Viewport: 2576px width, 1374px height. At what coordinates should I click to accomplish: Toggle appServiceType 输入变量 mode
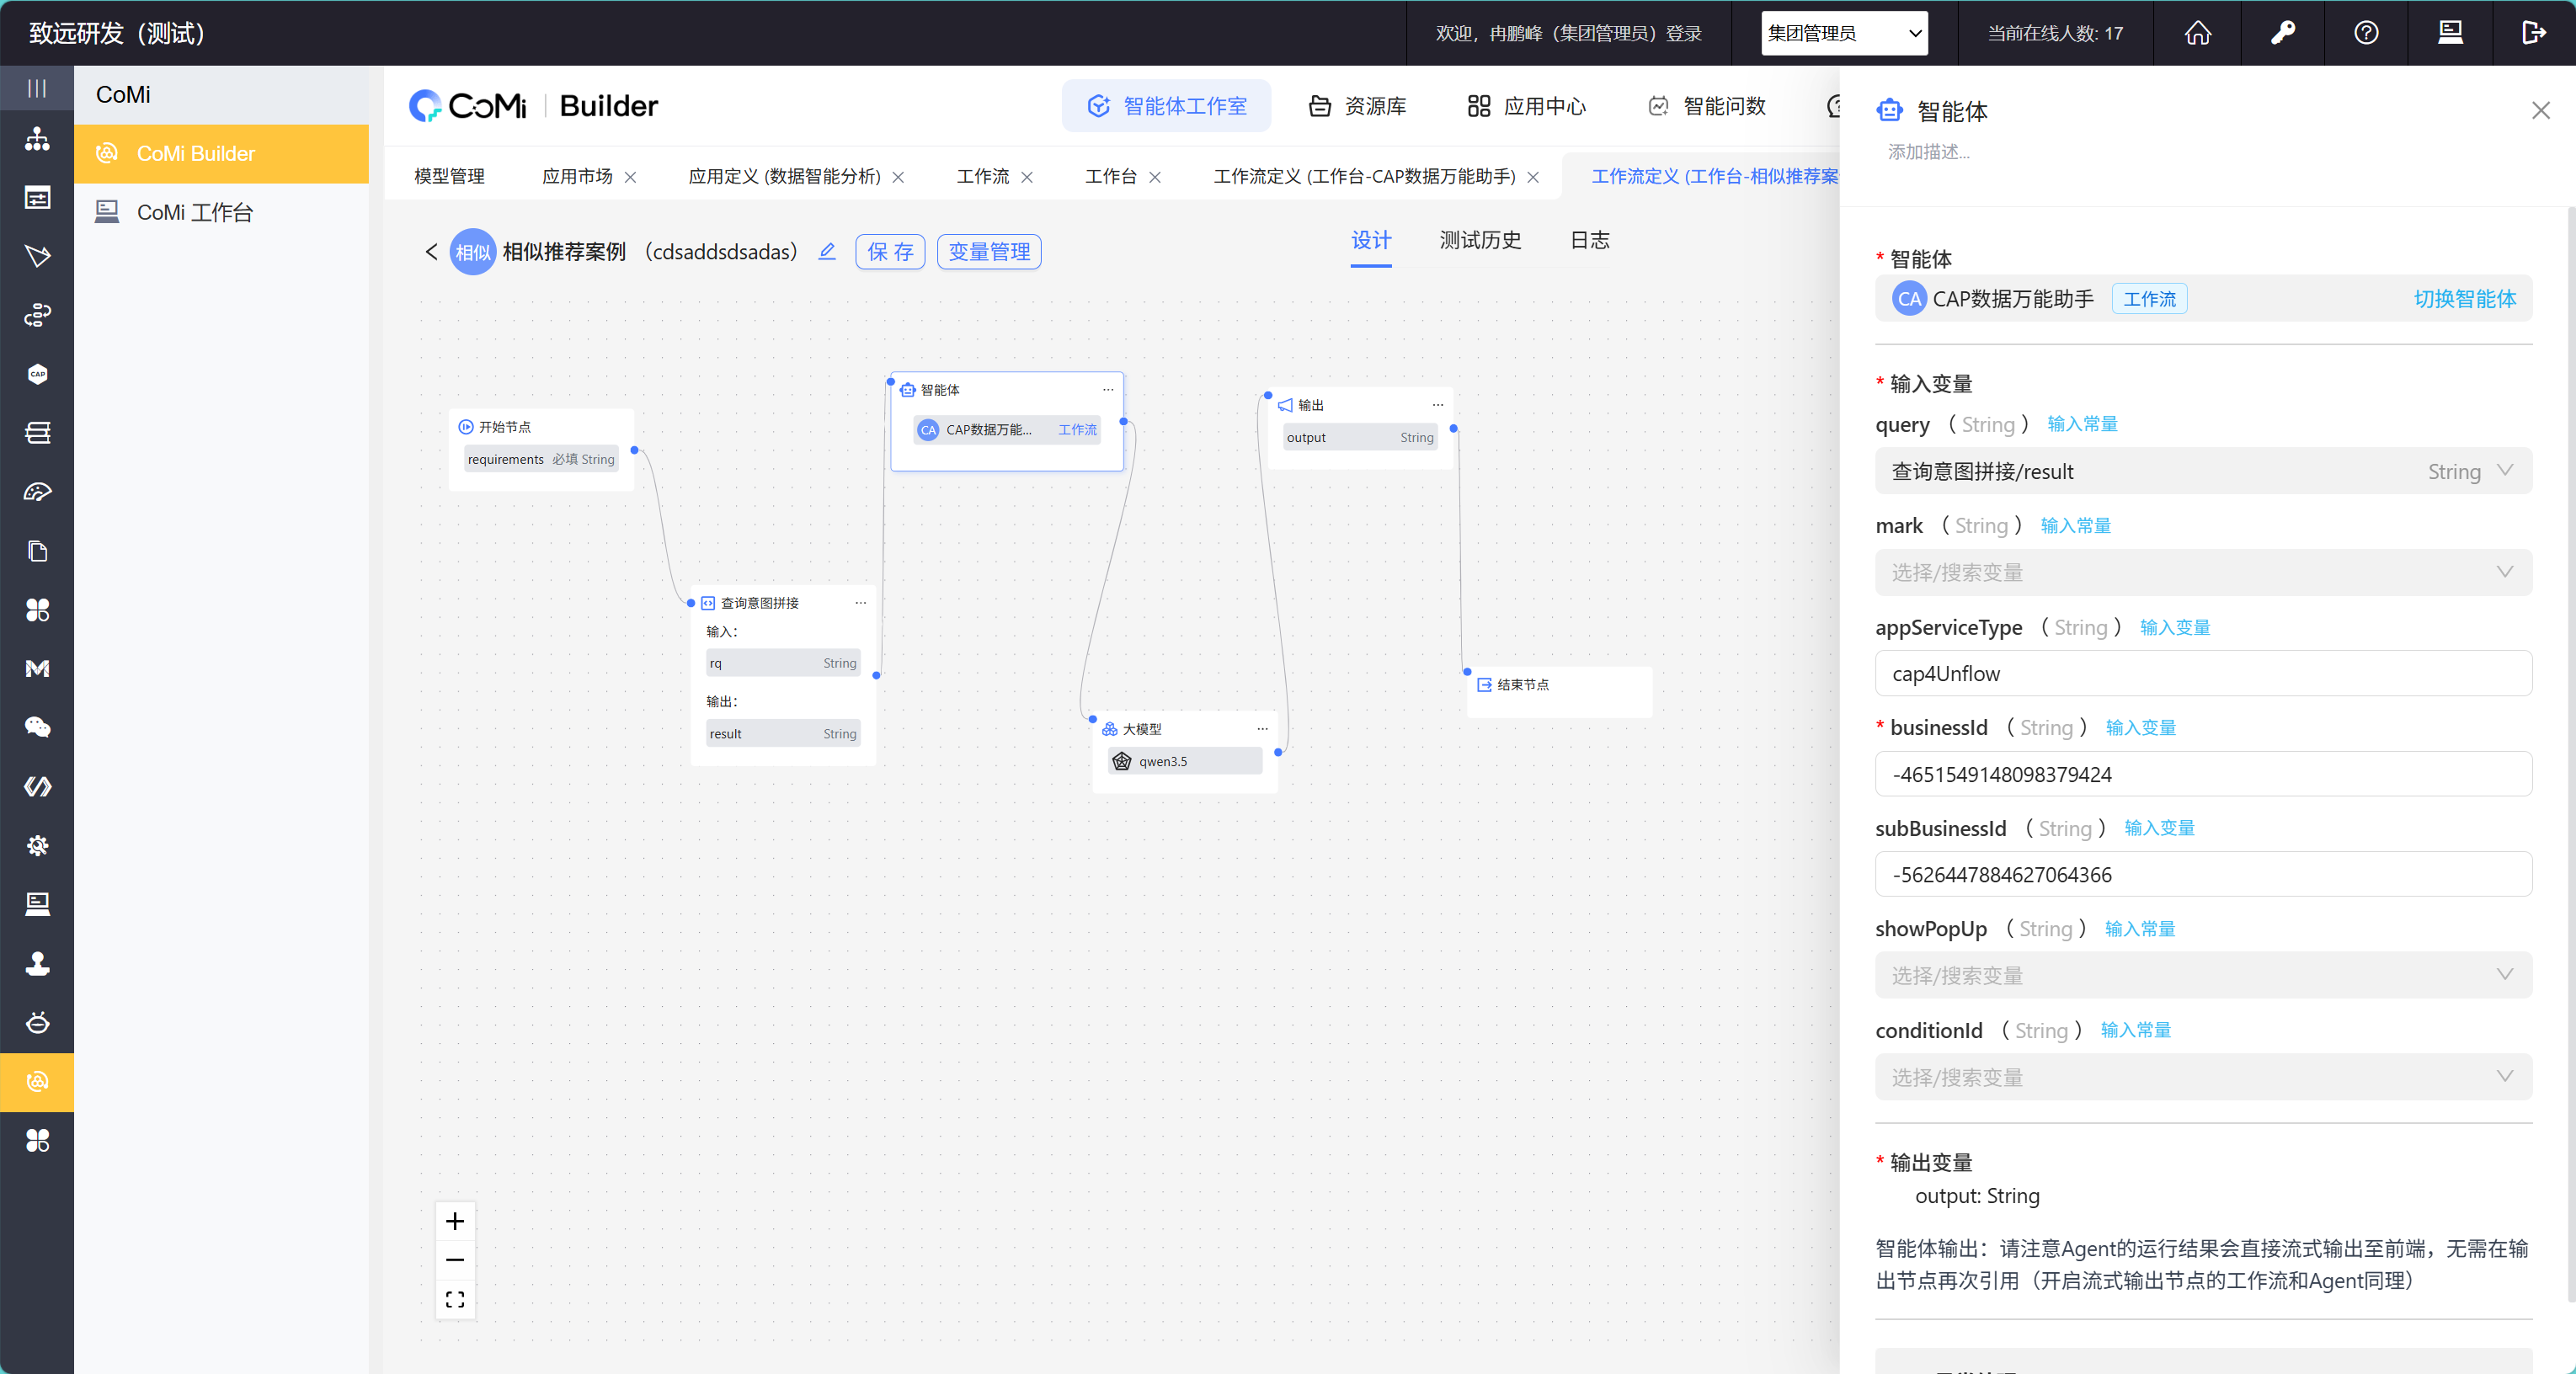[2174, 627]
